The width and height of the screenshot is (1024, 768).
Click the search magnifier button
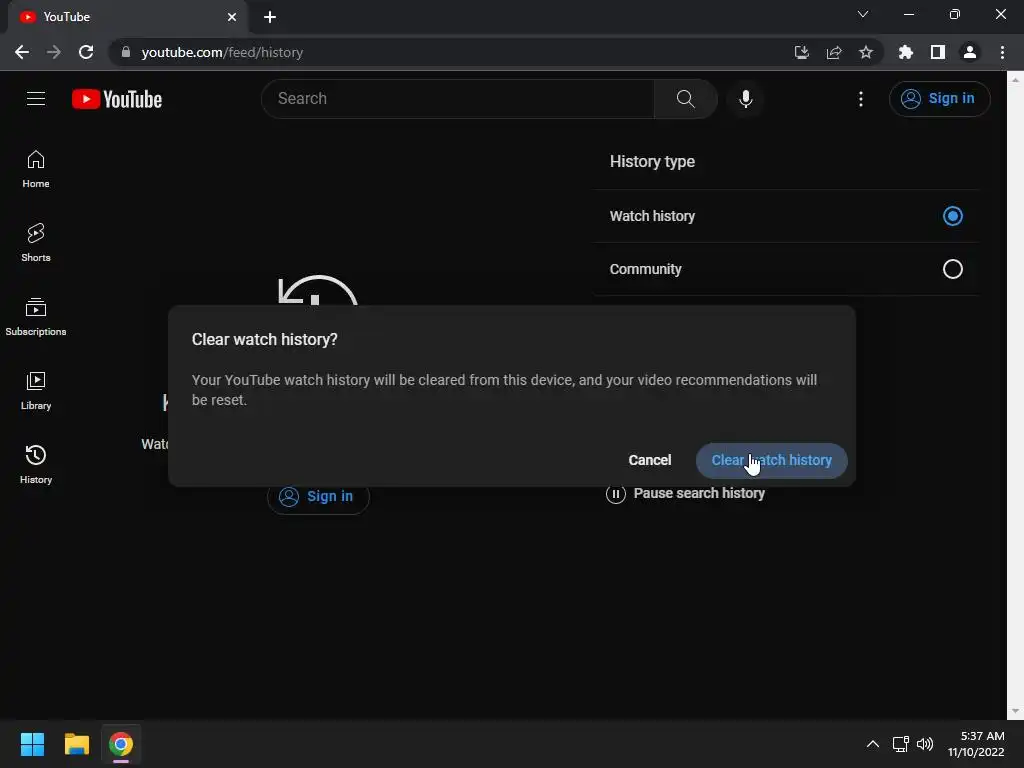(x=685, y=99)
